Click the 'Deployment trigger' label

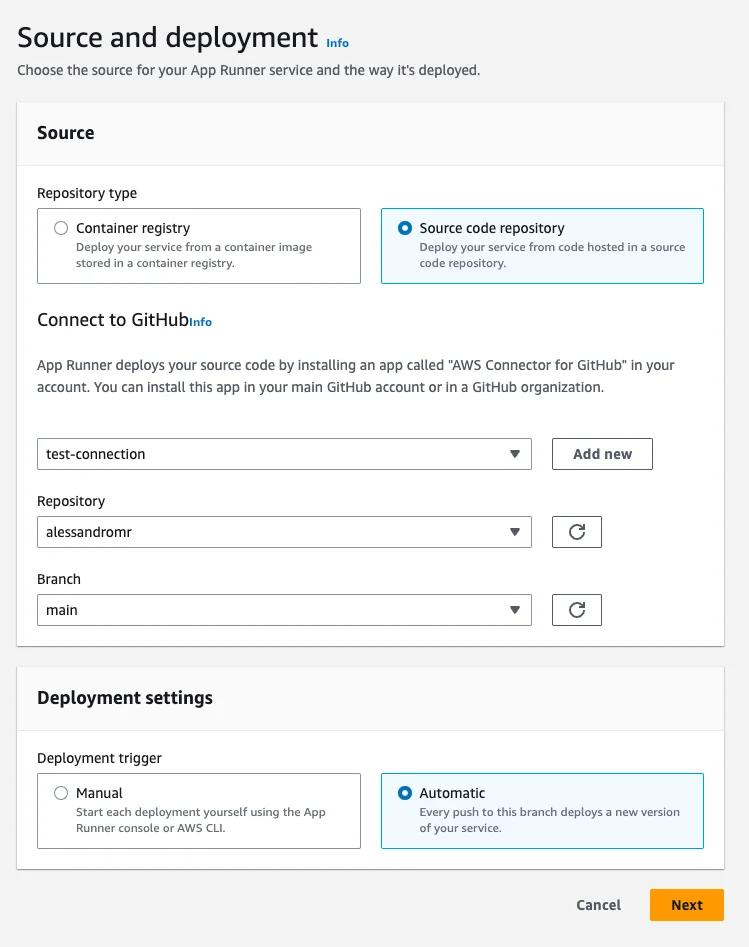(100, 758)
